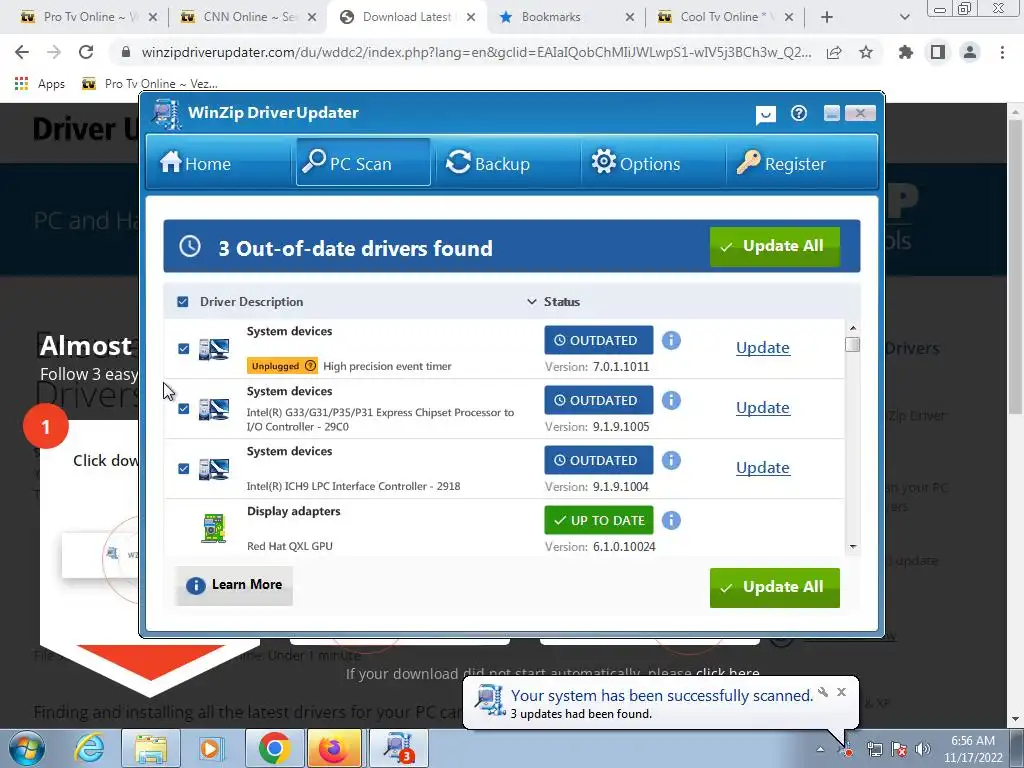
Task: Show hidden system tray icons
Action: tap(820, 749)
